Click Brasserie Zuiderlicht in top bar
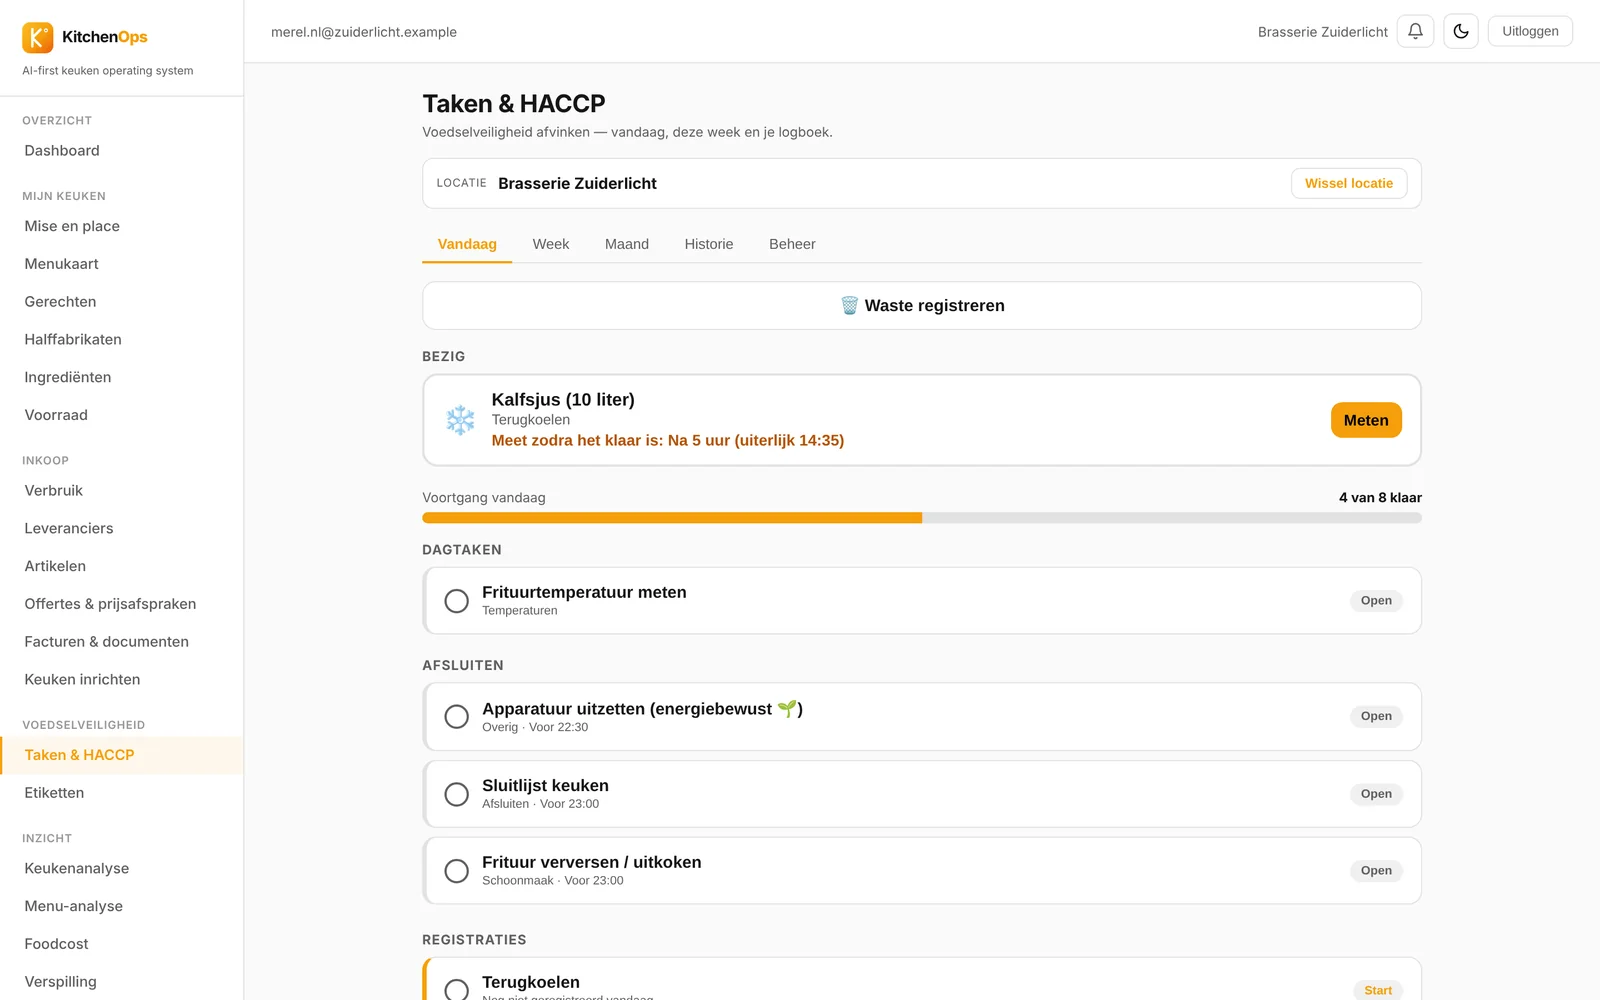Screen dimensions: 1600x1000 tap(1322, 32)
